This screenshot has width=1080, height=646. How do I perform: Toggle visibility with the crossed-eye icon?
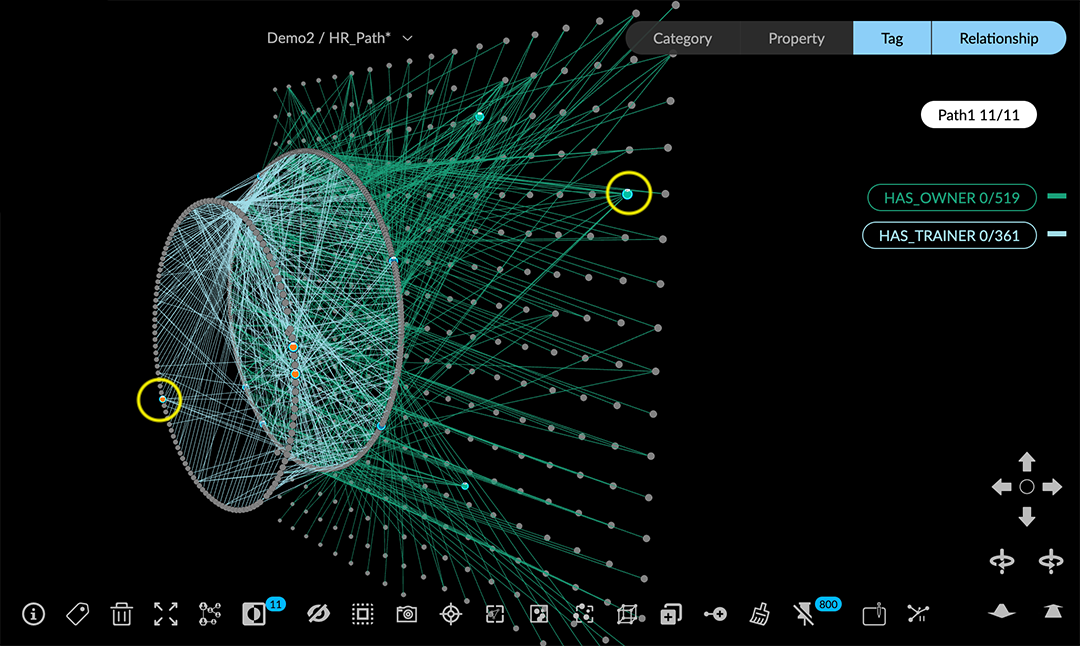319,613
